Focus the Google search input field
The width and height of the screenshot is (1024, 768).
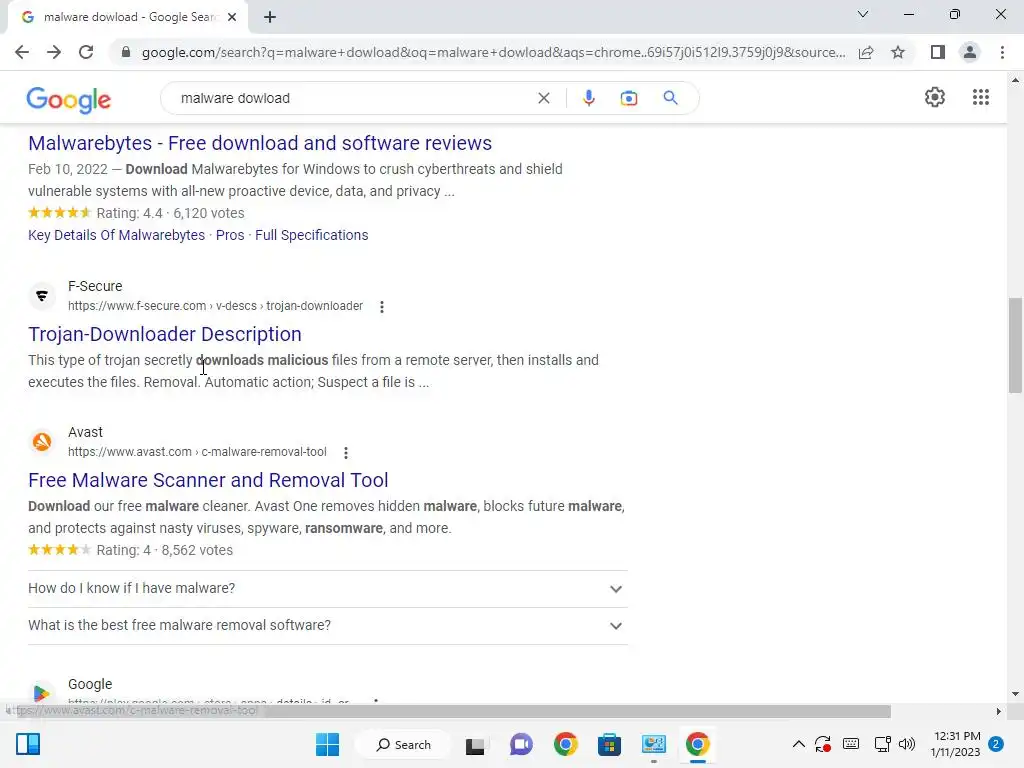pyautogui.click(x=353, y=98)
